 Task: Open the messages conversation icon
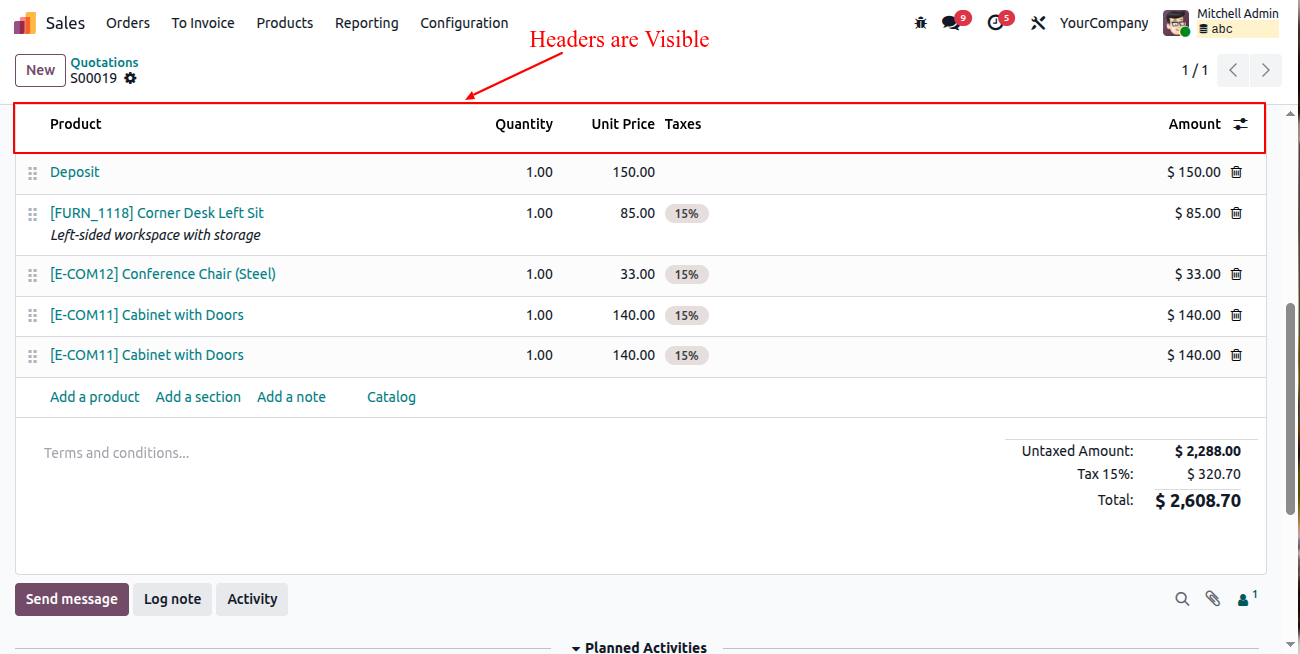point(951,23)
